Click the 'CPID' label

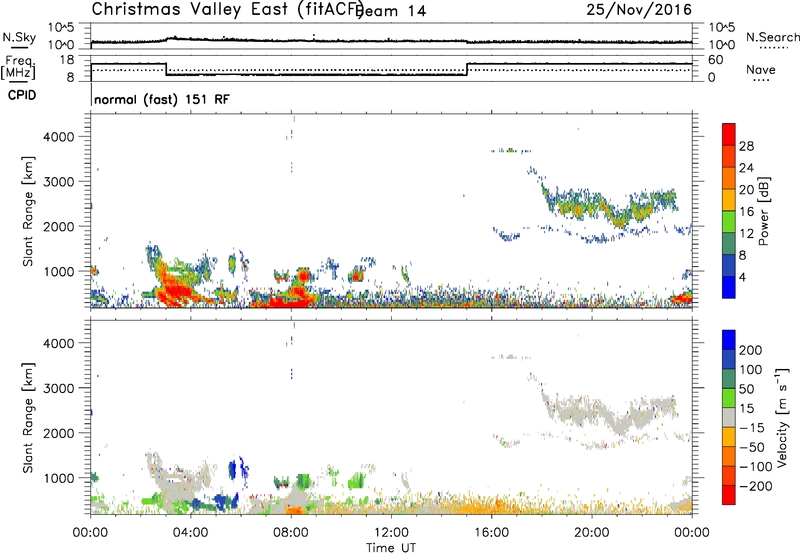22,95
